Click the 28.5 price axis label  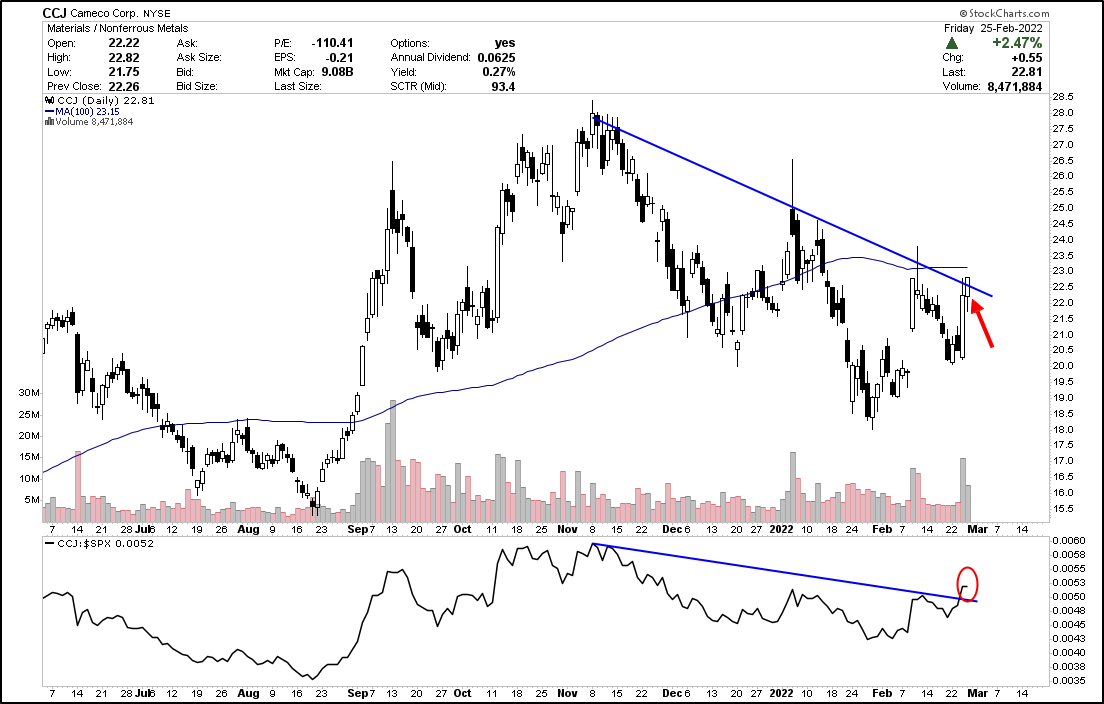pos(1064,96)
